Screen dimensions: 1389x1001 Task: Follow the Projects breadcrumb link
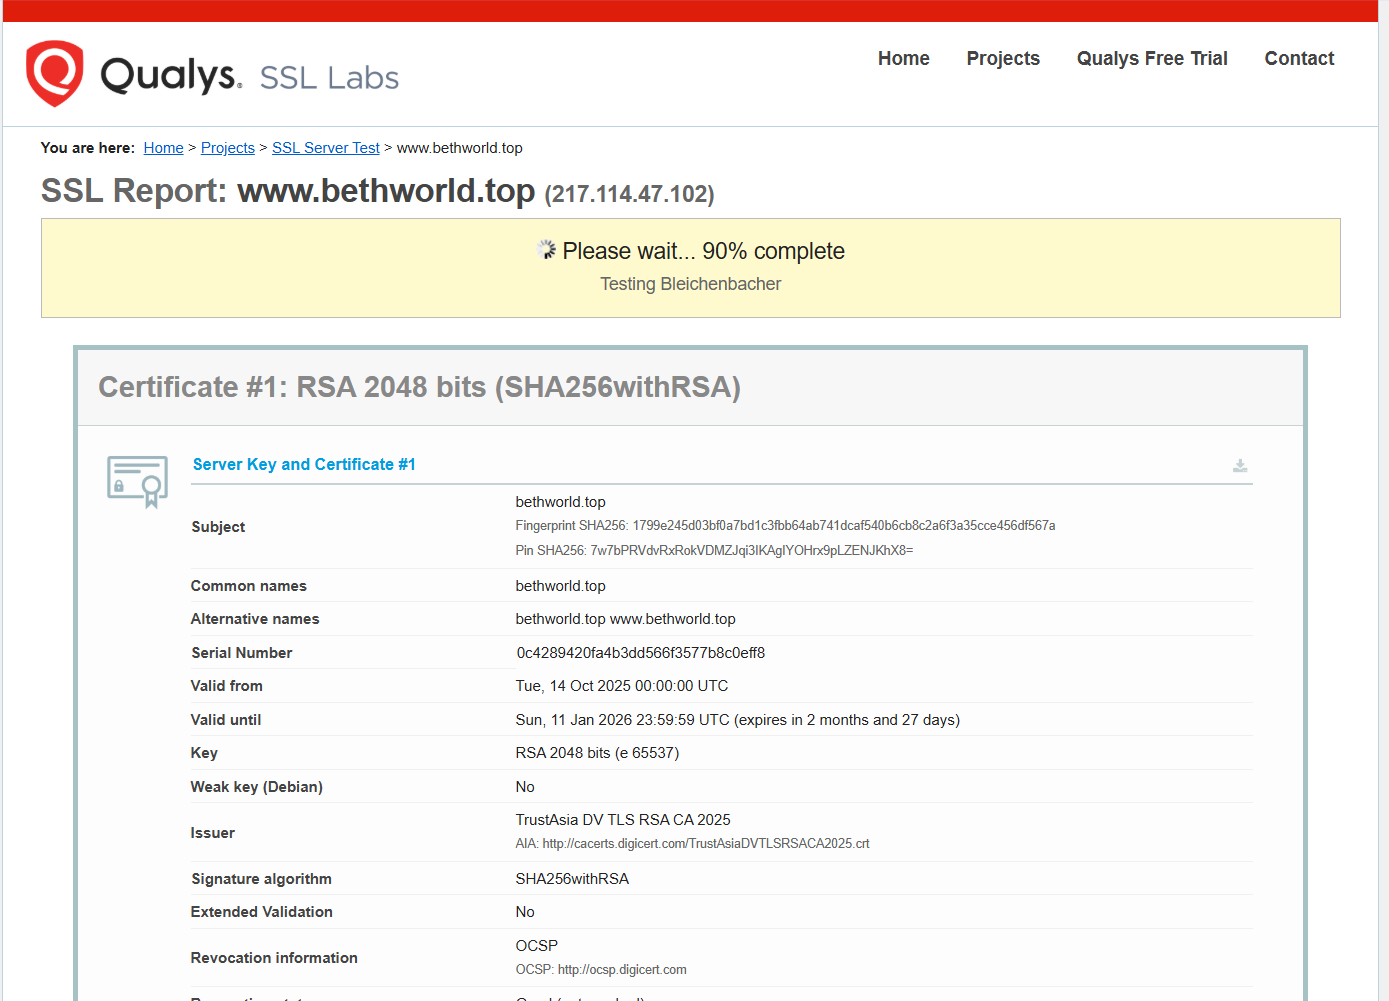pos(228,148)
